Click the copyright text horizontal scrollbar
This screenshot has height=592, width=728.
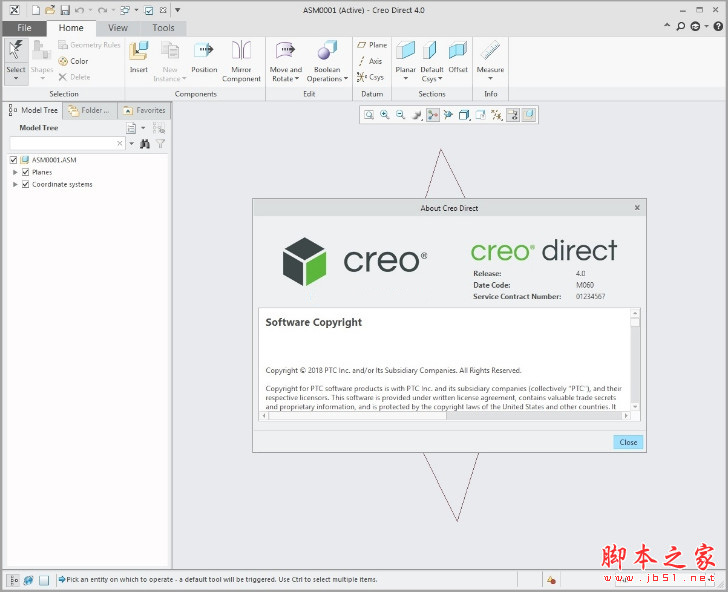click(x=447, y=416)
